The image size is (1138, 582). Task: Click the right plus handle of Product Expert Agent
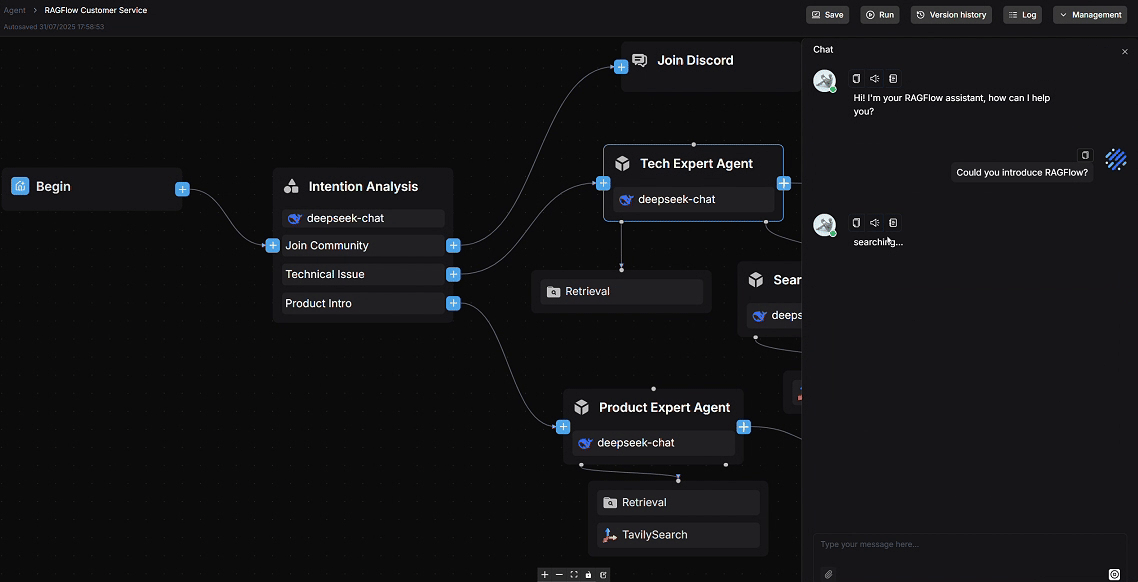pos(744,427)
